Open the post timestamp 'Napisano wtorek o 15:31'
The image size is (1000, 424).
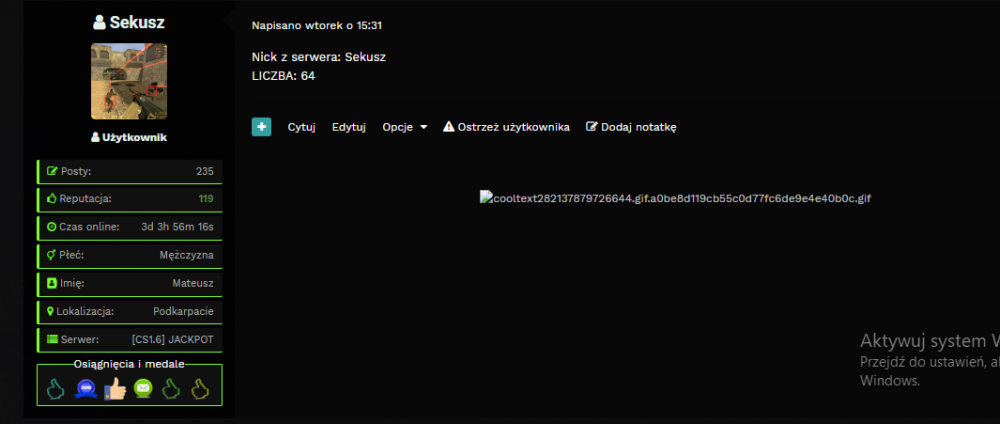317,26
